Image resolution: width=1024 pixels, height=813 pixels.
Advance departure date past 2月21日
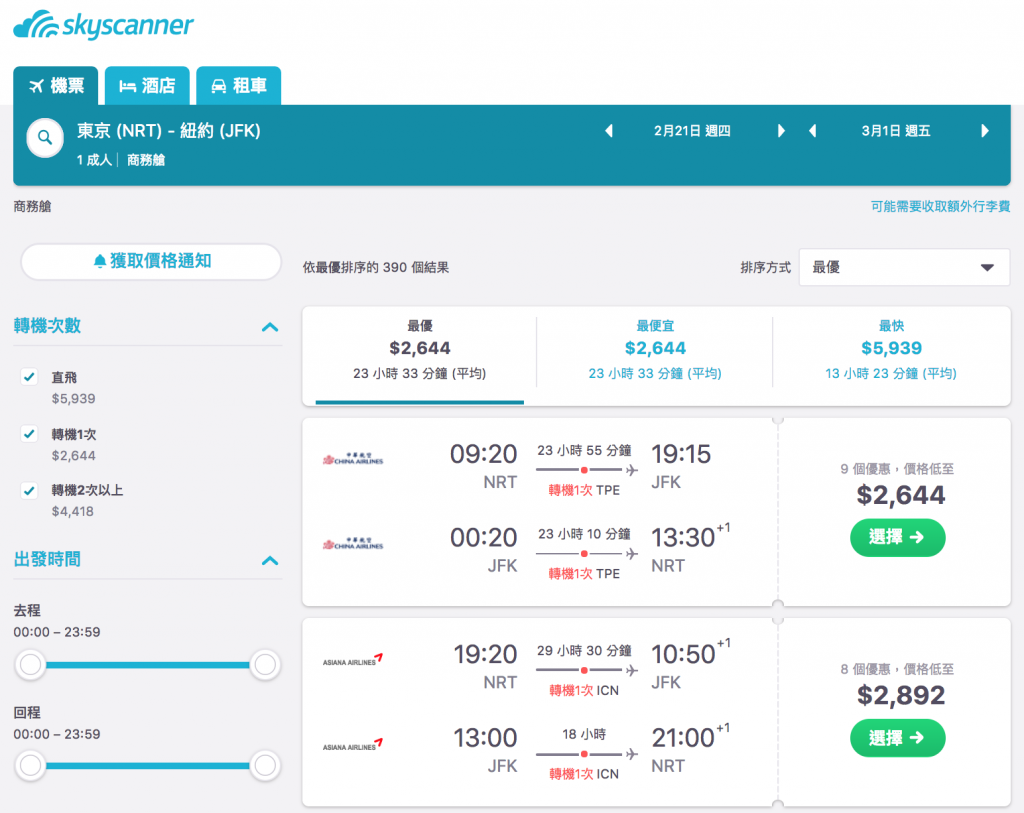(781, 131)
